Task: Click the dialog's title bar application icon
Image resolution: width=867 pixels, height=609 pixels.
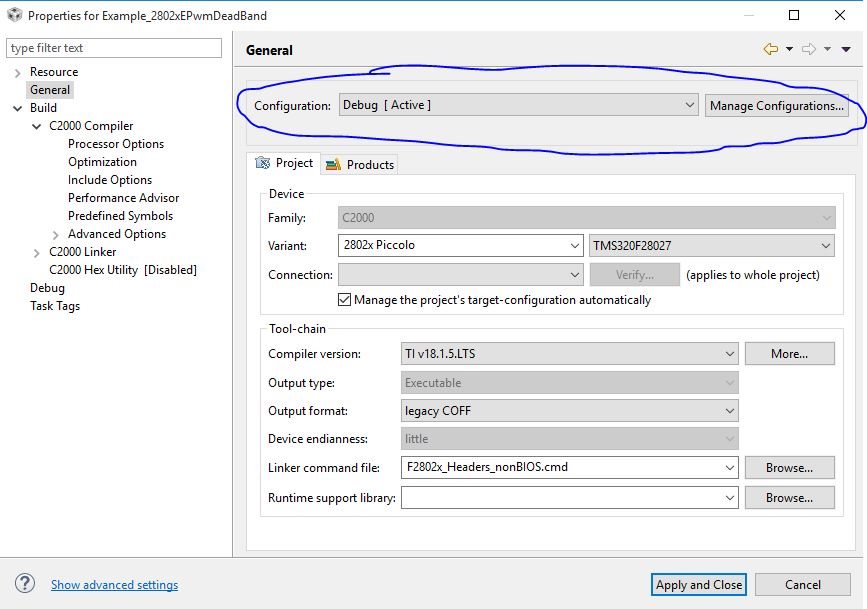Action: tap(12, 15)
